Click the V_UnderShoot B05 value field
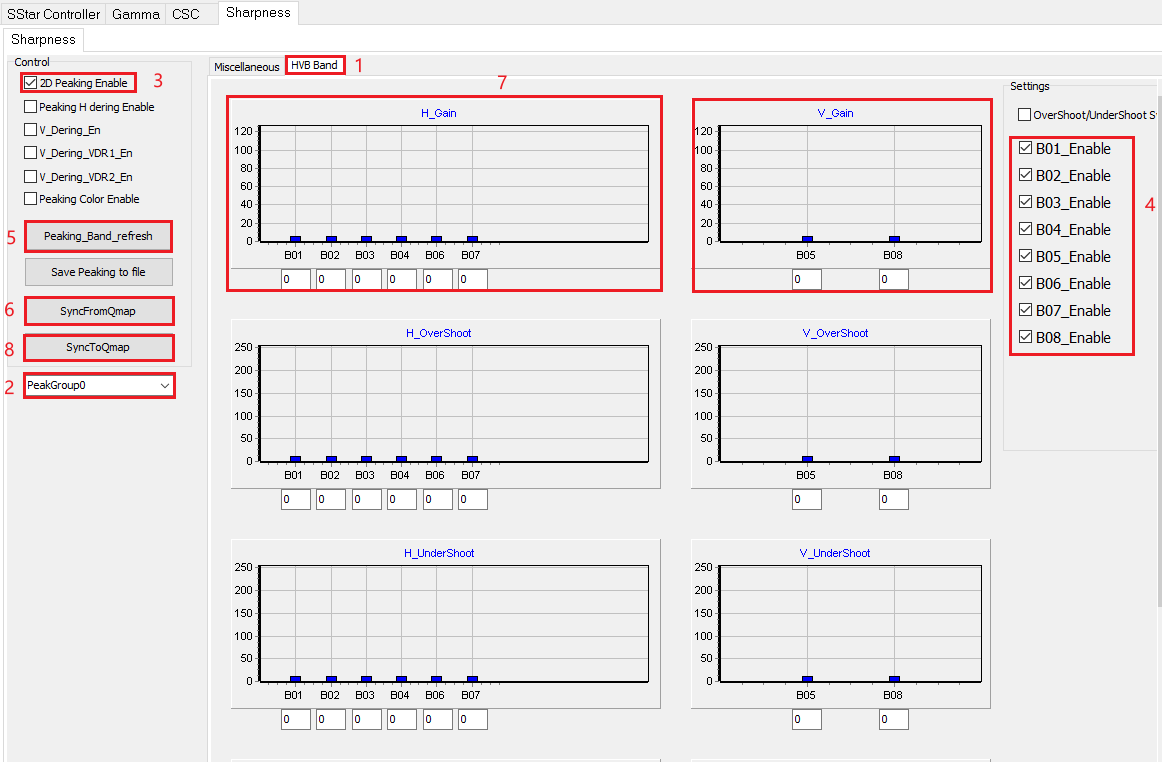1162x762 pixels. 807,719
